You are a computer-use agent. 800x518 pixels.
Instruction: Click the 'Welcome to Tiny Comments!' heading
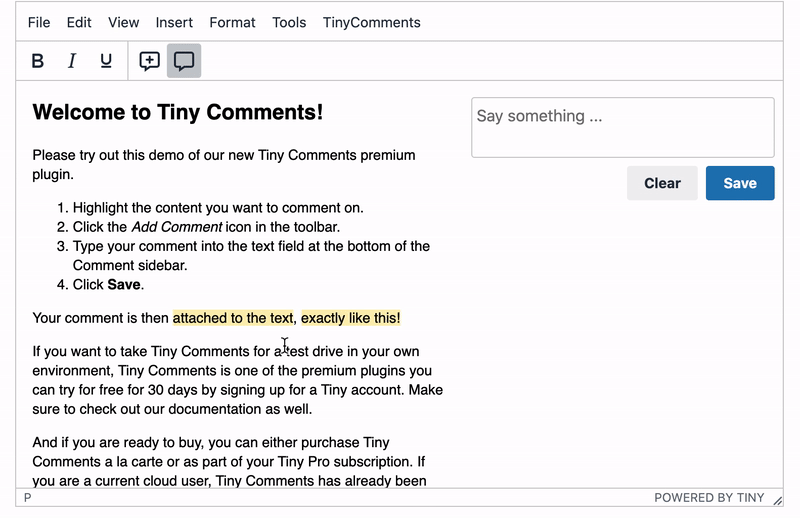click(178, 112)
